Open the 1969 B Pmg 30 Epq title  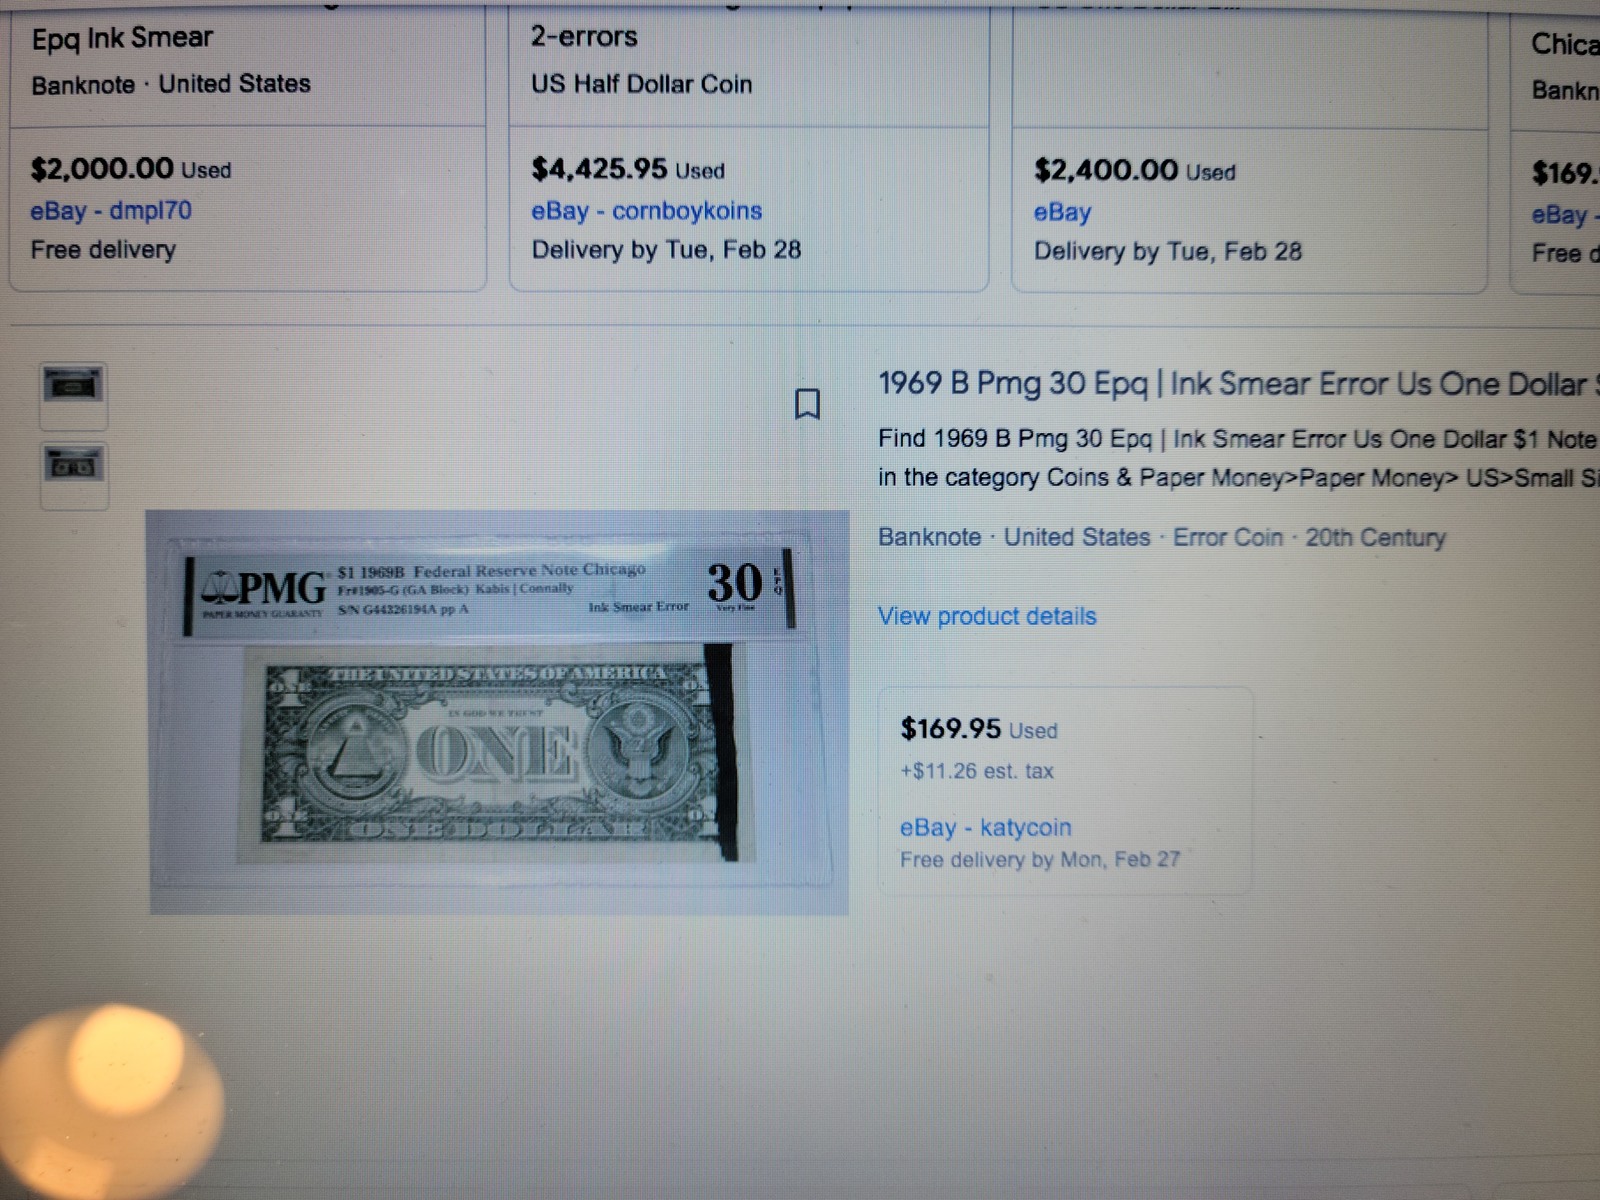point(1238,384)
